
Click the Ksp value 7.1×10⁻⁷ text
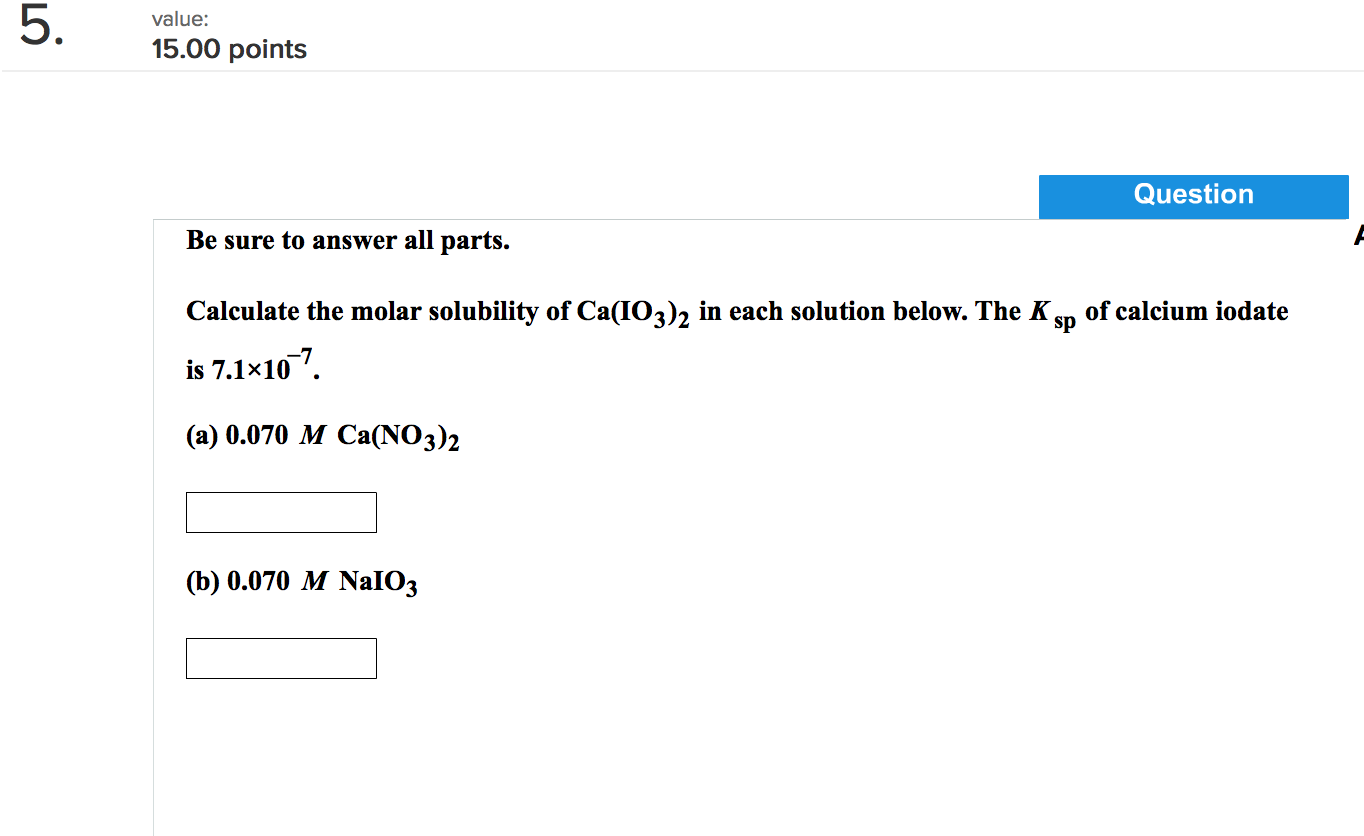[263, 366]
